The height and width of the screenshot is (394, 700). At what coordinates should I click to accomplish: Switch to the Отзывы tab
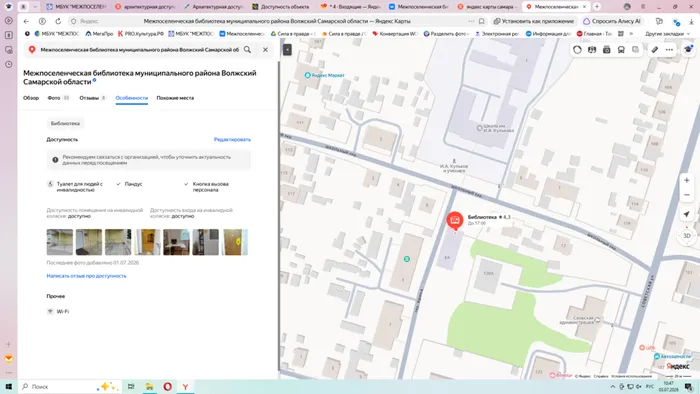click(92, 98)
